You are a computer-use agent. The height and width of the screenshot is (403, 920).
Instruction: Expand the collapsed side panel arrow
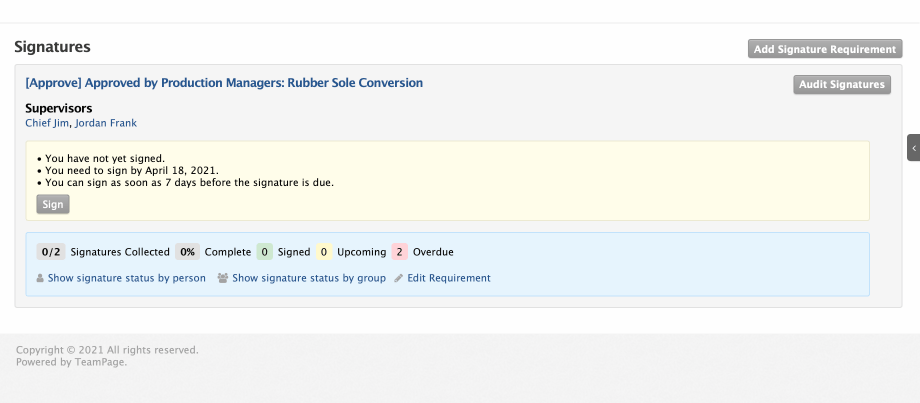point(914,148)
